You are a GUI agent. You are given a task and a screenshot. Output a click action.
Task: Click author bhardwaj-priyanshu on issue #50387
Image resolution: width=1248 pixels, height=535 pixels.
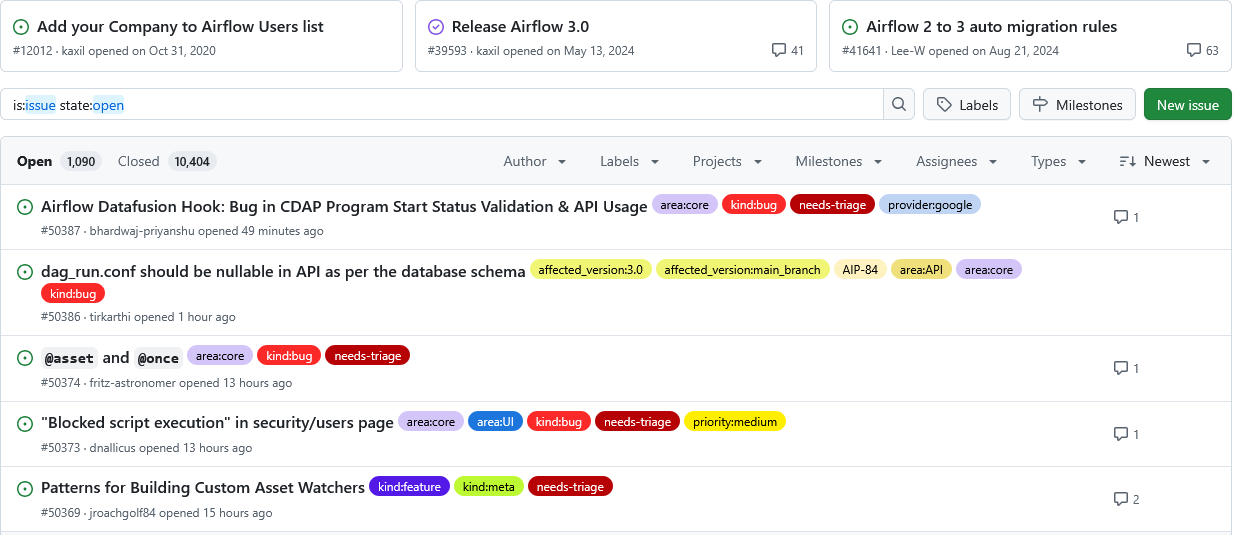pyautogui.click(x=142, y=231)
